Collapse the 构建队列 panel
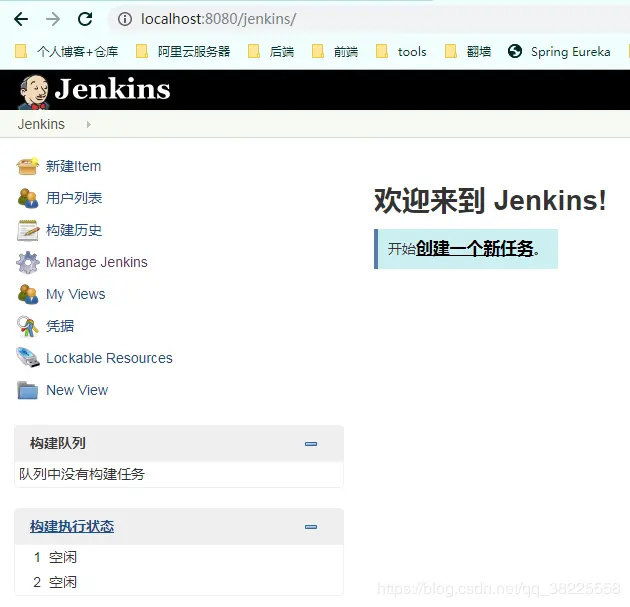The width and height of the screenshot is (630, 607). pos(311,444)
